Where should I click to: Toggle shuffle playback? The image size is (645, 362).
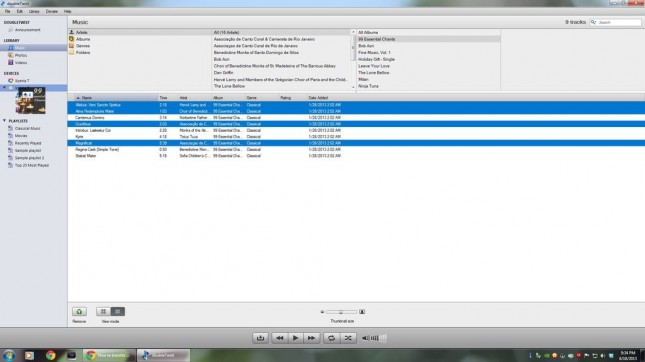[x=348, y=338]
